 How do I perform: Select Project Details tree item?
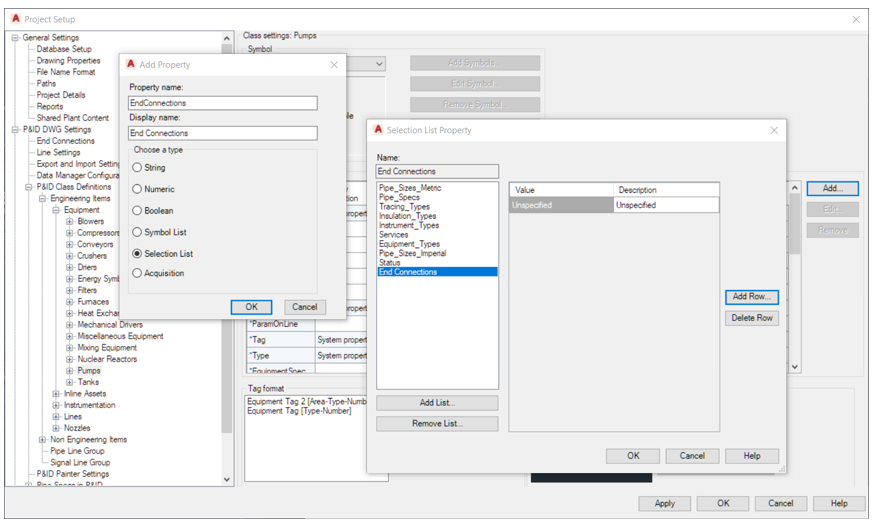pos(61,95)
